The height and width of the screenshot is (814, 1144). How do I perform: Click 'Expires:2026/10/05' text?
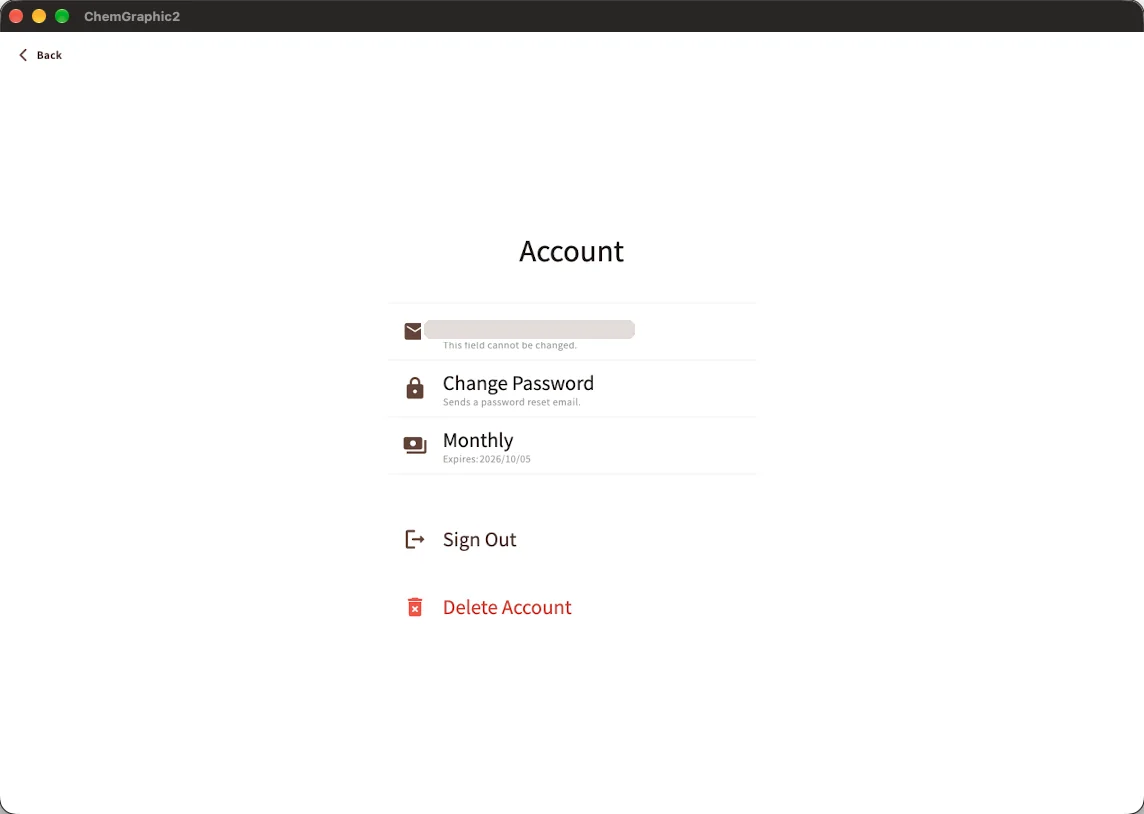tap(487, 460)
